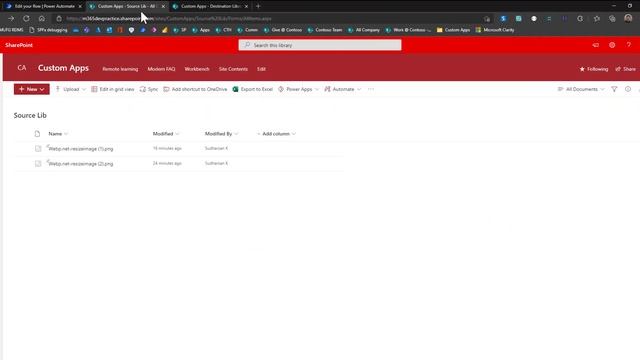Open the Custom Apps bookmark folder
This screenshot has height=360, width=640.
tap(453, 30)
